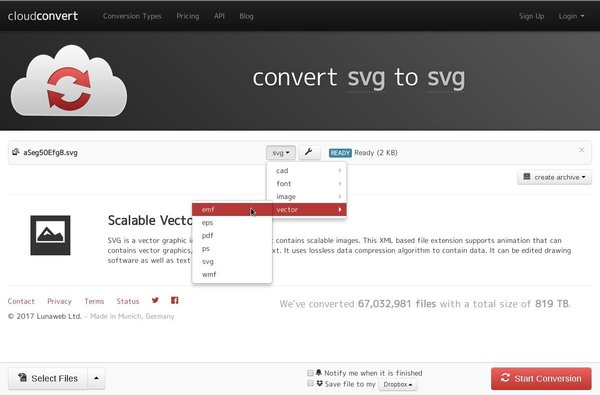Open the Twitter icon link

[x=155, y=300]
